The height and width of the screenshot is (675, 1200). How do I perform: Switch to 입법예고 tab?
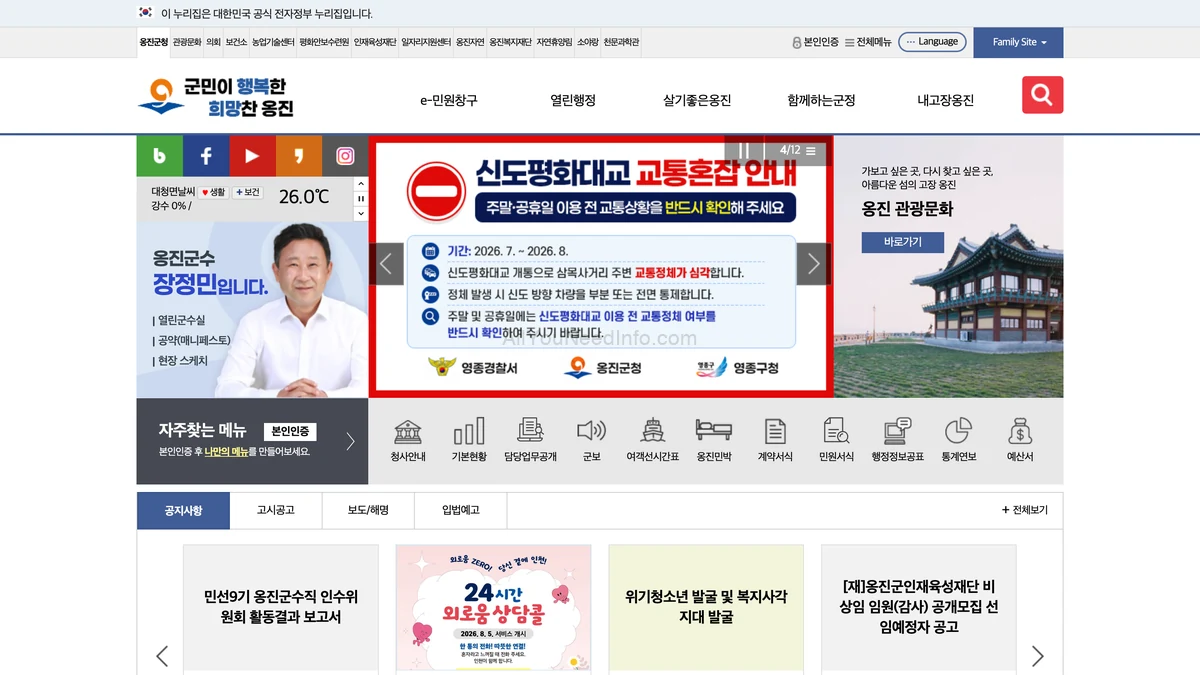461,510
